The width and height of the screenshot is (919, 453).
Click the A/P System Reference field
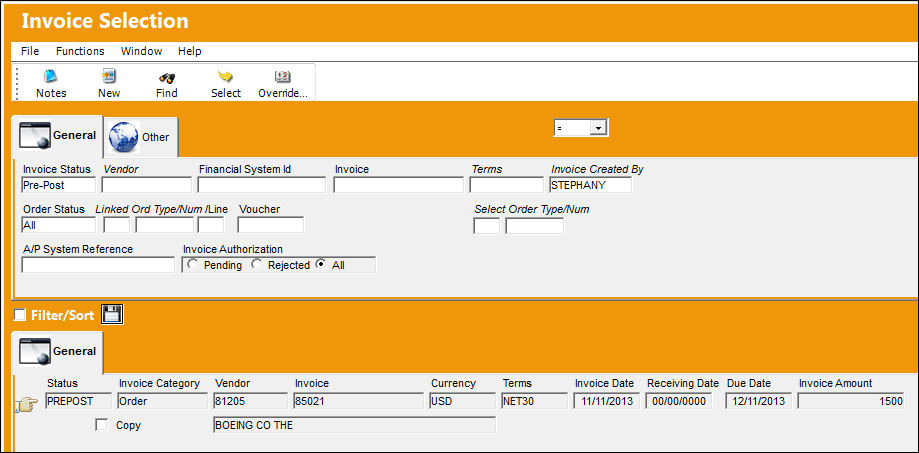[98, 265]
